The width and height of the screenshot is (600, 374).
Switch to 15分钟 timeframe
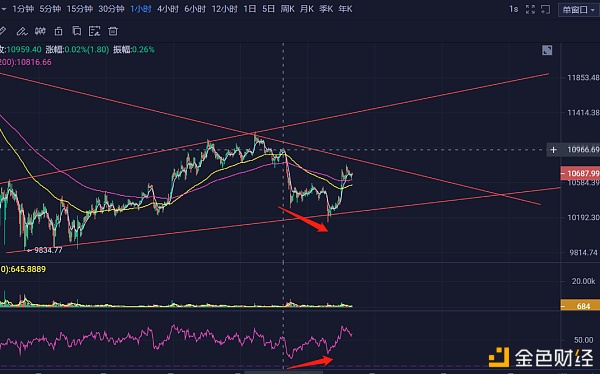(80, 9)
